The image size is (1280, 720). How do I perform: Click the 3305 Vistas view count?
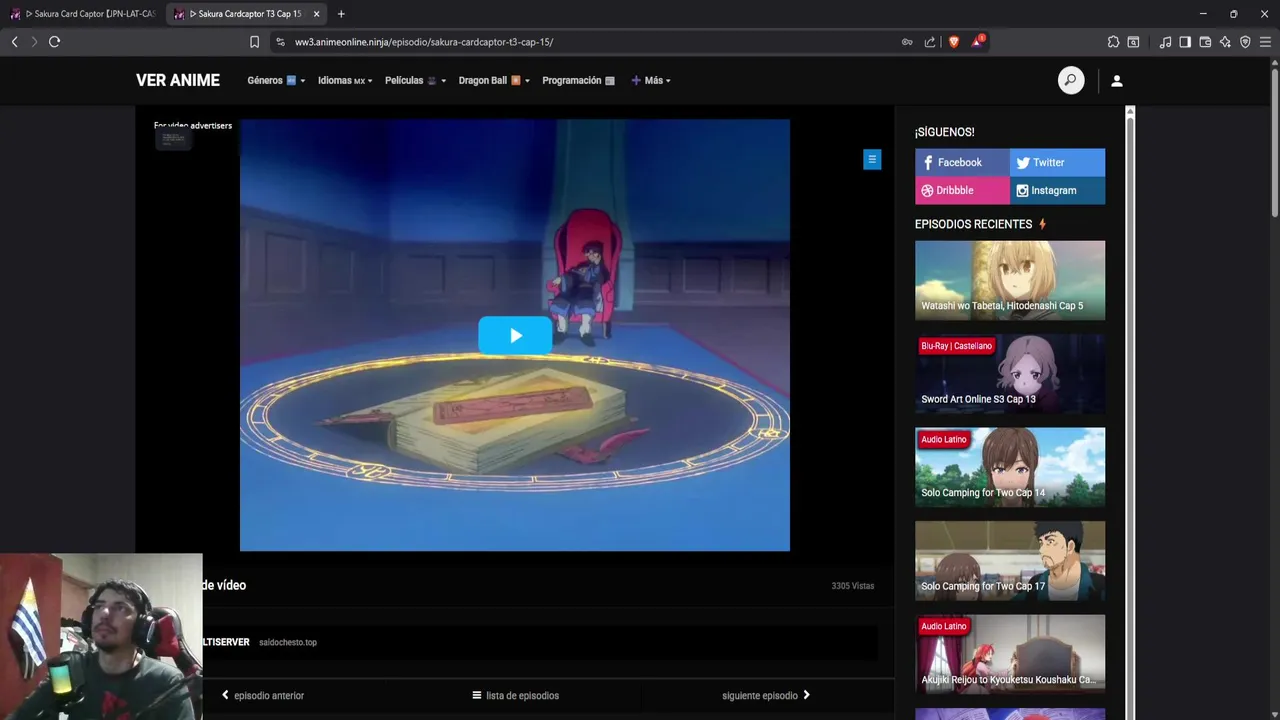point(853,586)
